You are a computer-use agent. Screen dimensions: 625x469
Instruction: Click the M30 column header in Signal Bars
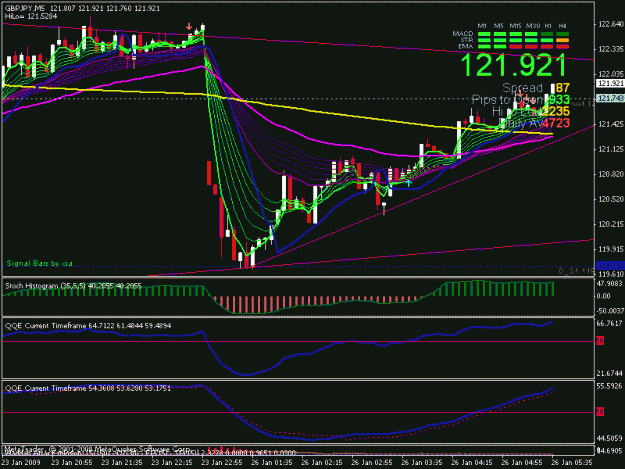pyautogui.click(x=533, y=26)
